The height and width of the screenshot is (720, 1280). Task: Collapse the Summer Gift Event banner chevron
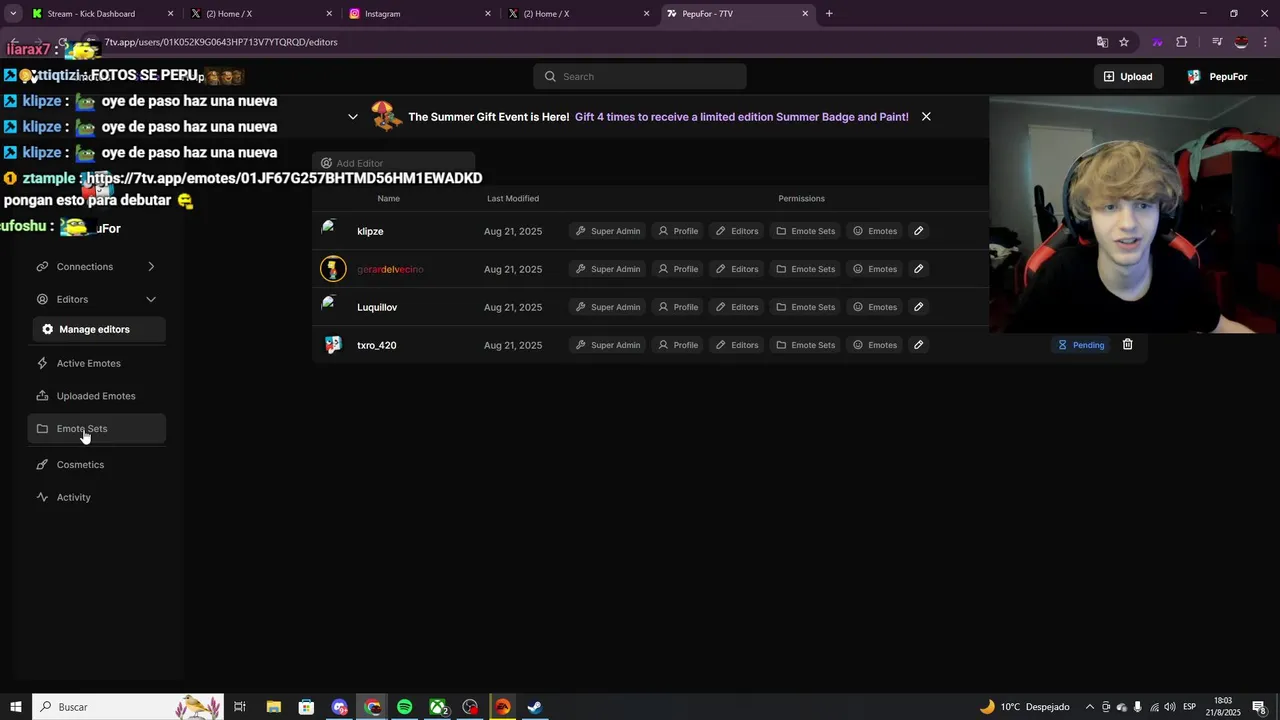(353, 117)
